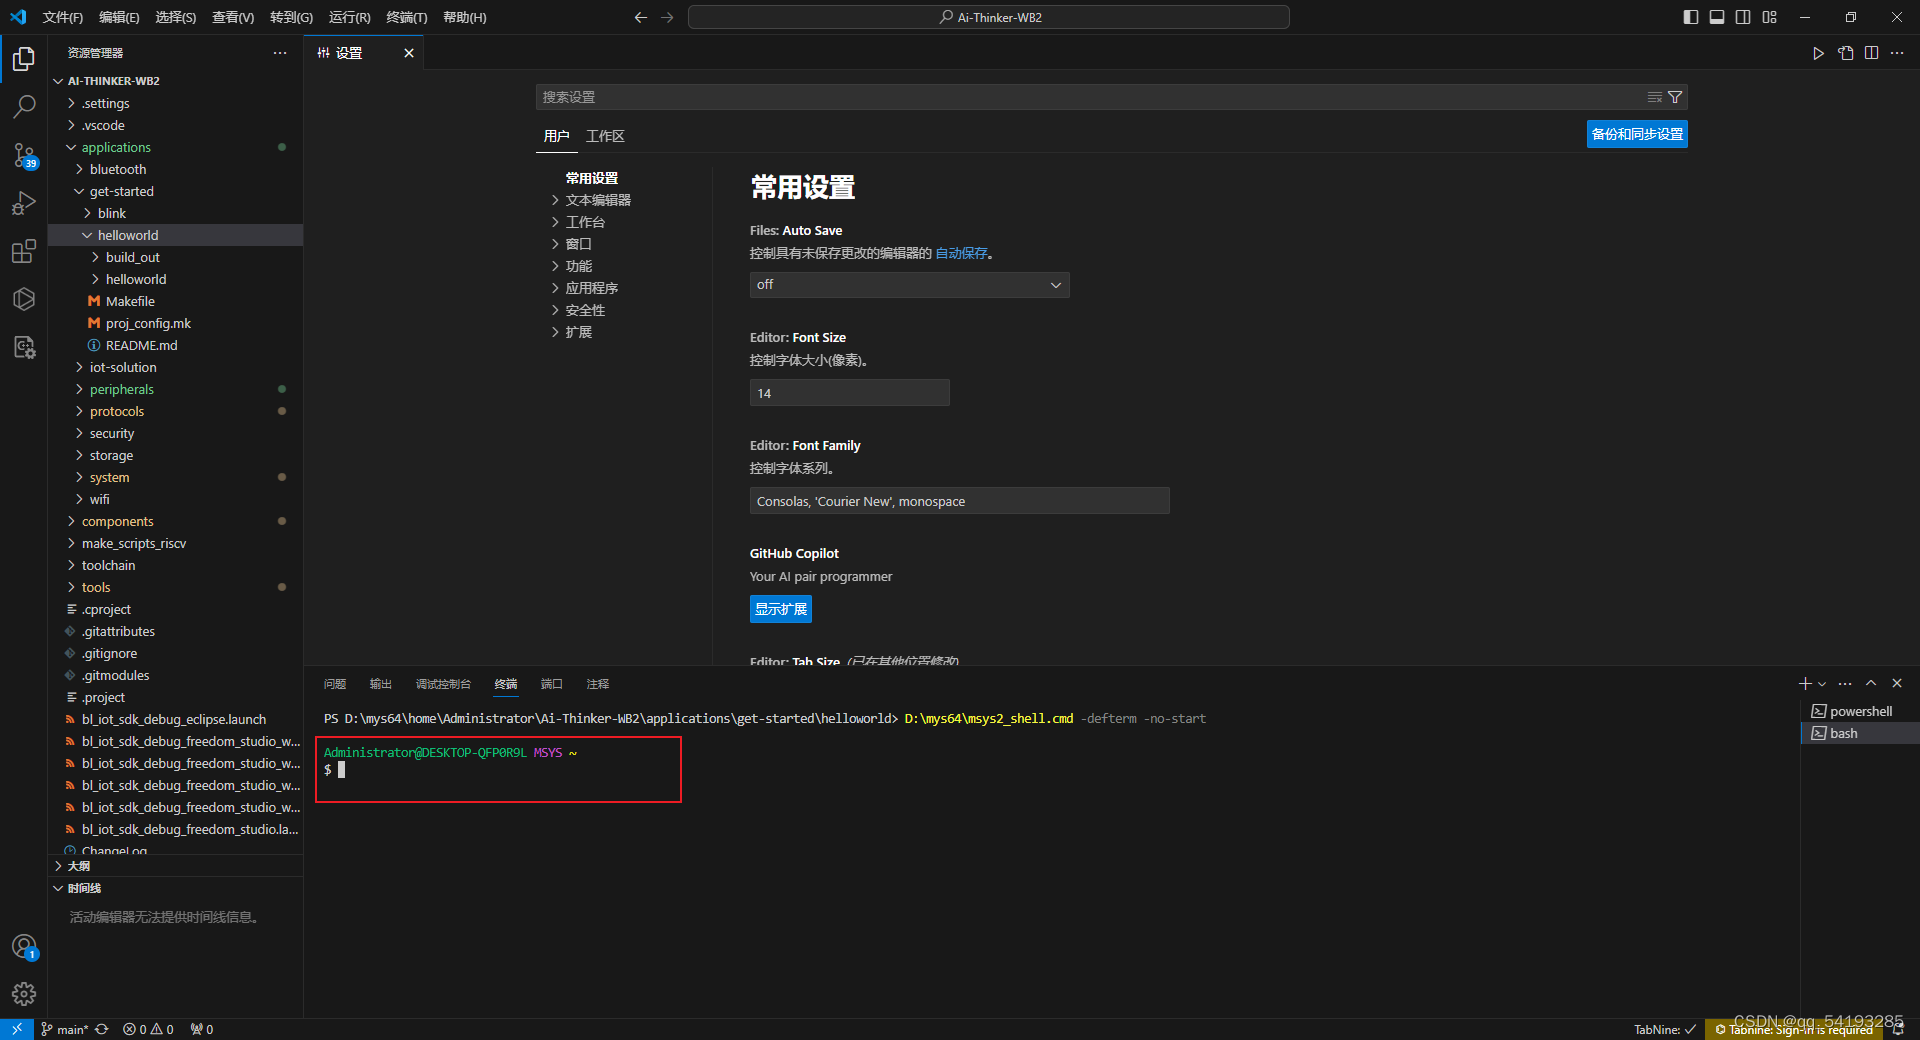Image resolution: width=1920 pixels, height=1040 pixels.
Task: Close the terminal panel
Action: click(1897, 683)
